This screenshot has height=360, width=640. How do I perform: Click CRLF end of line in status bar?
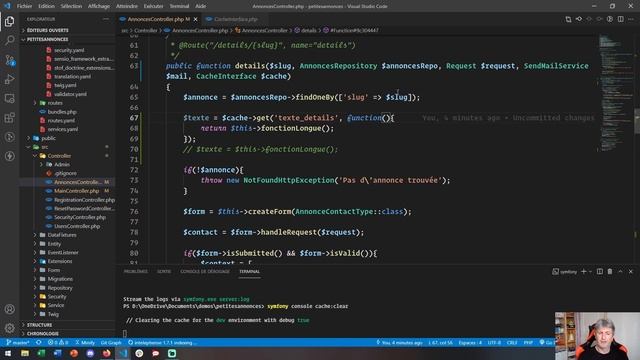coord(512,342)
